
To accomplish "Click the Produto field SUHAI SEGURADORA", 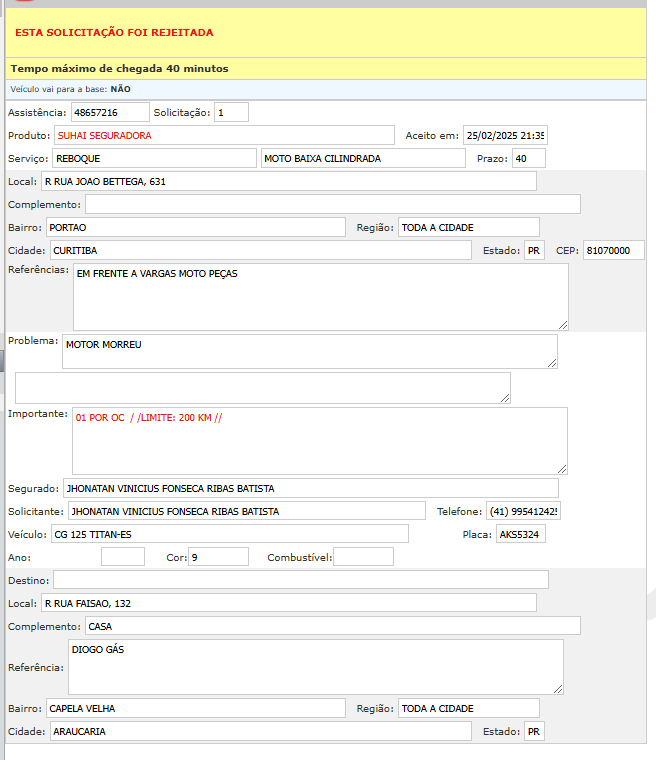I will [x=224, y=135].
